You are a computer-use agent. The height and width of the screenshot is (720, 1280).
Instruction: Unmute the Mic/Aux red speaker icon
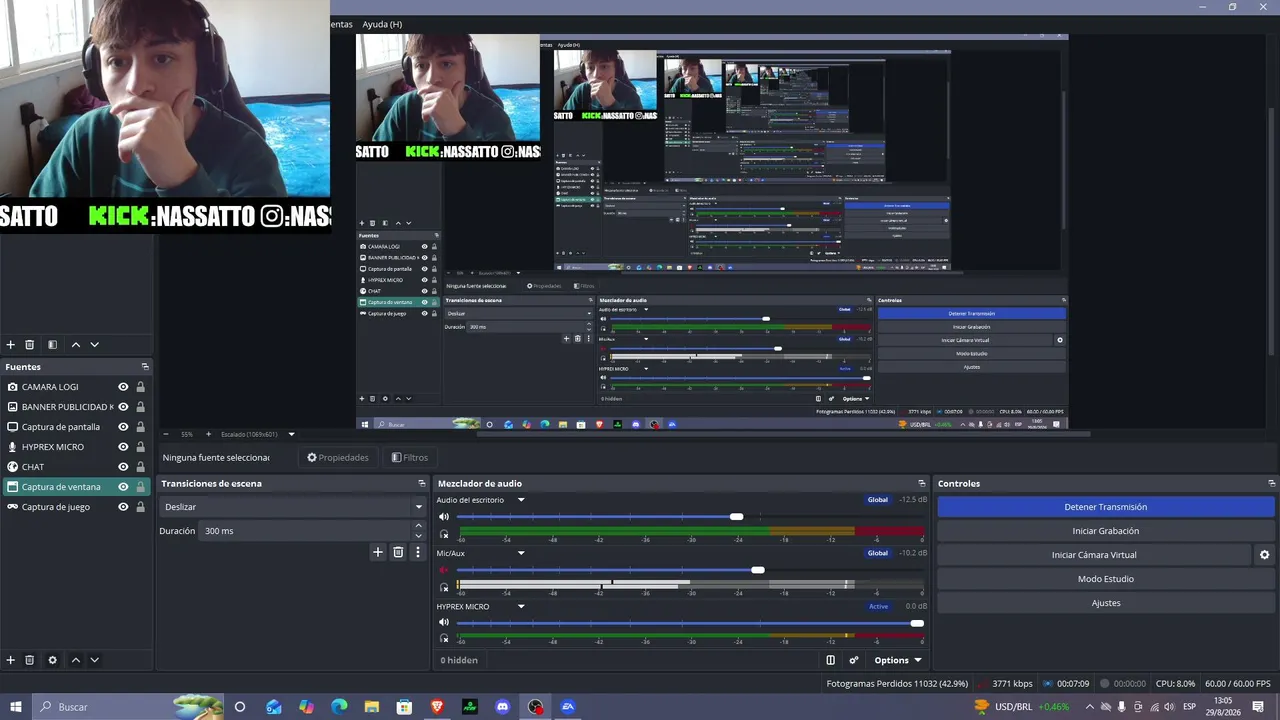tap(445, 571)
